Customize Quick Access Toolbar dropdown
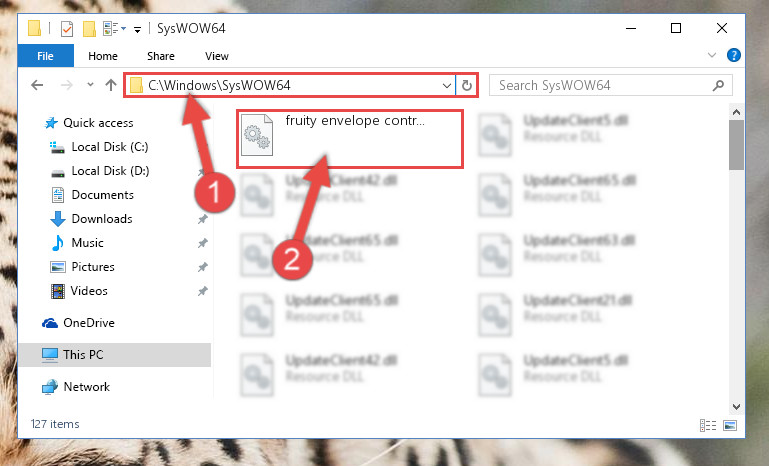 [138, 29]
